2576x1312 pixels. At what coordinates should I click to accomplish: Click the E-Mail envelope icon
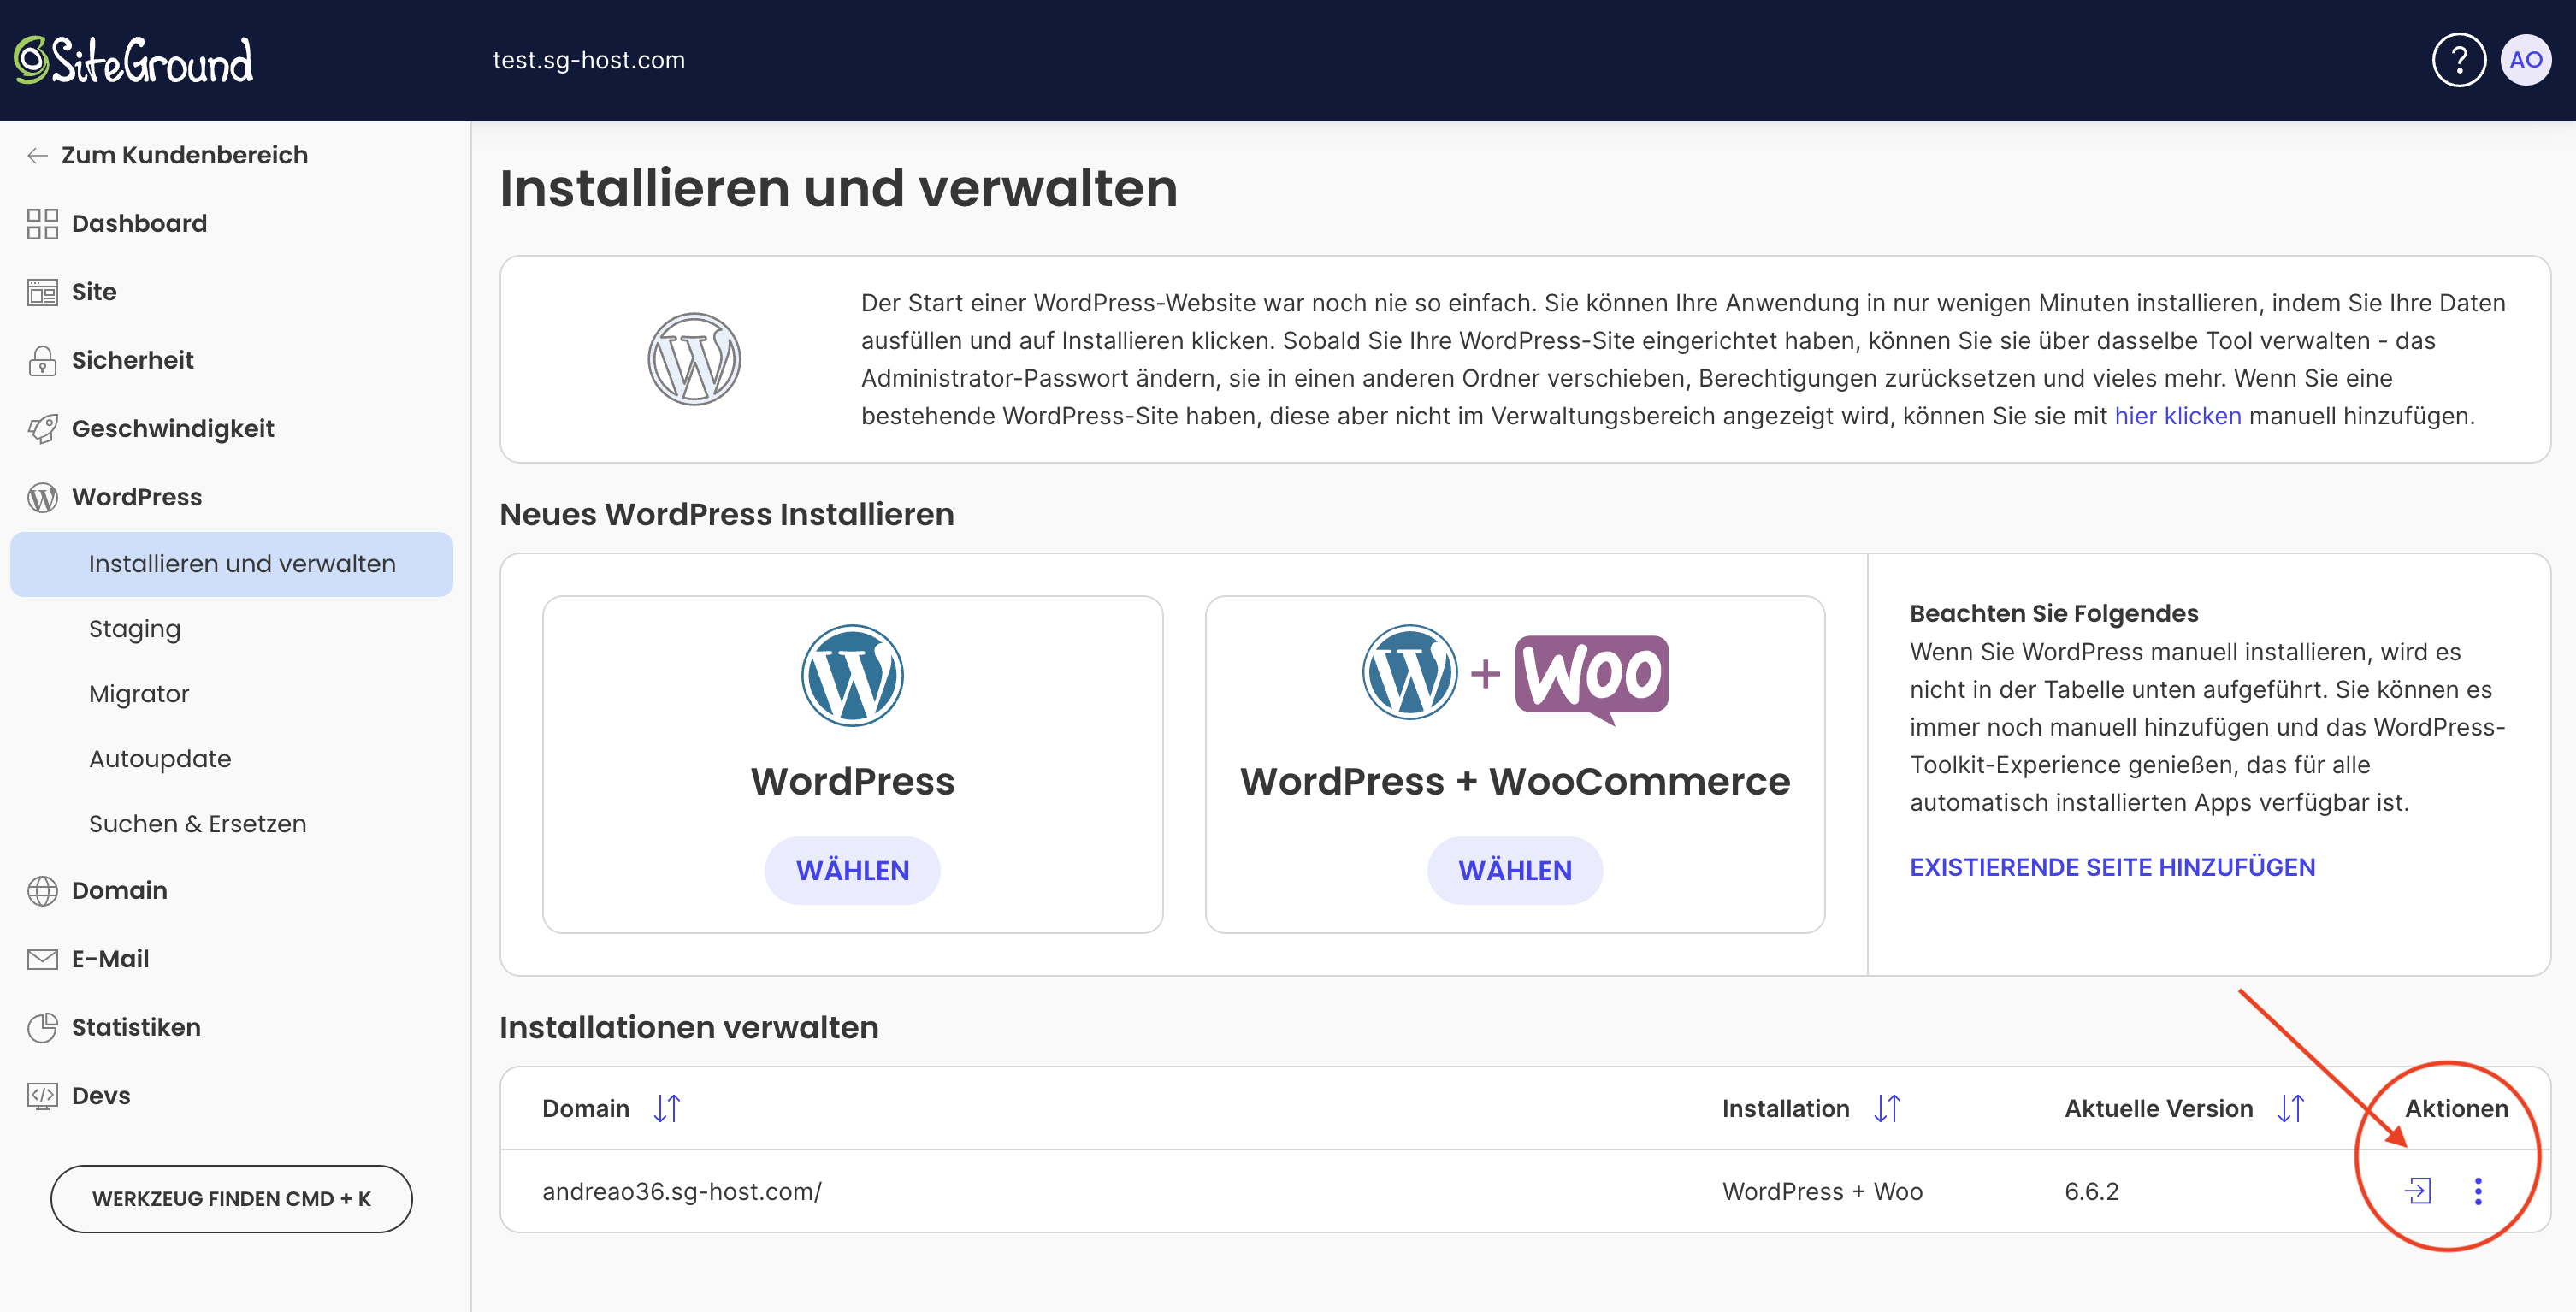tap(42, 958)
